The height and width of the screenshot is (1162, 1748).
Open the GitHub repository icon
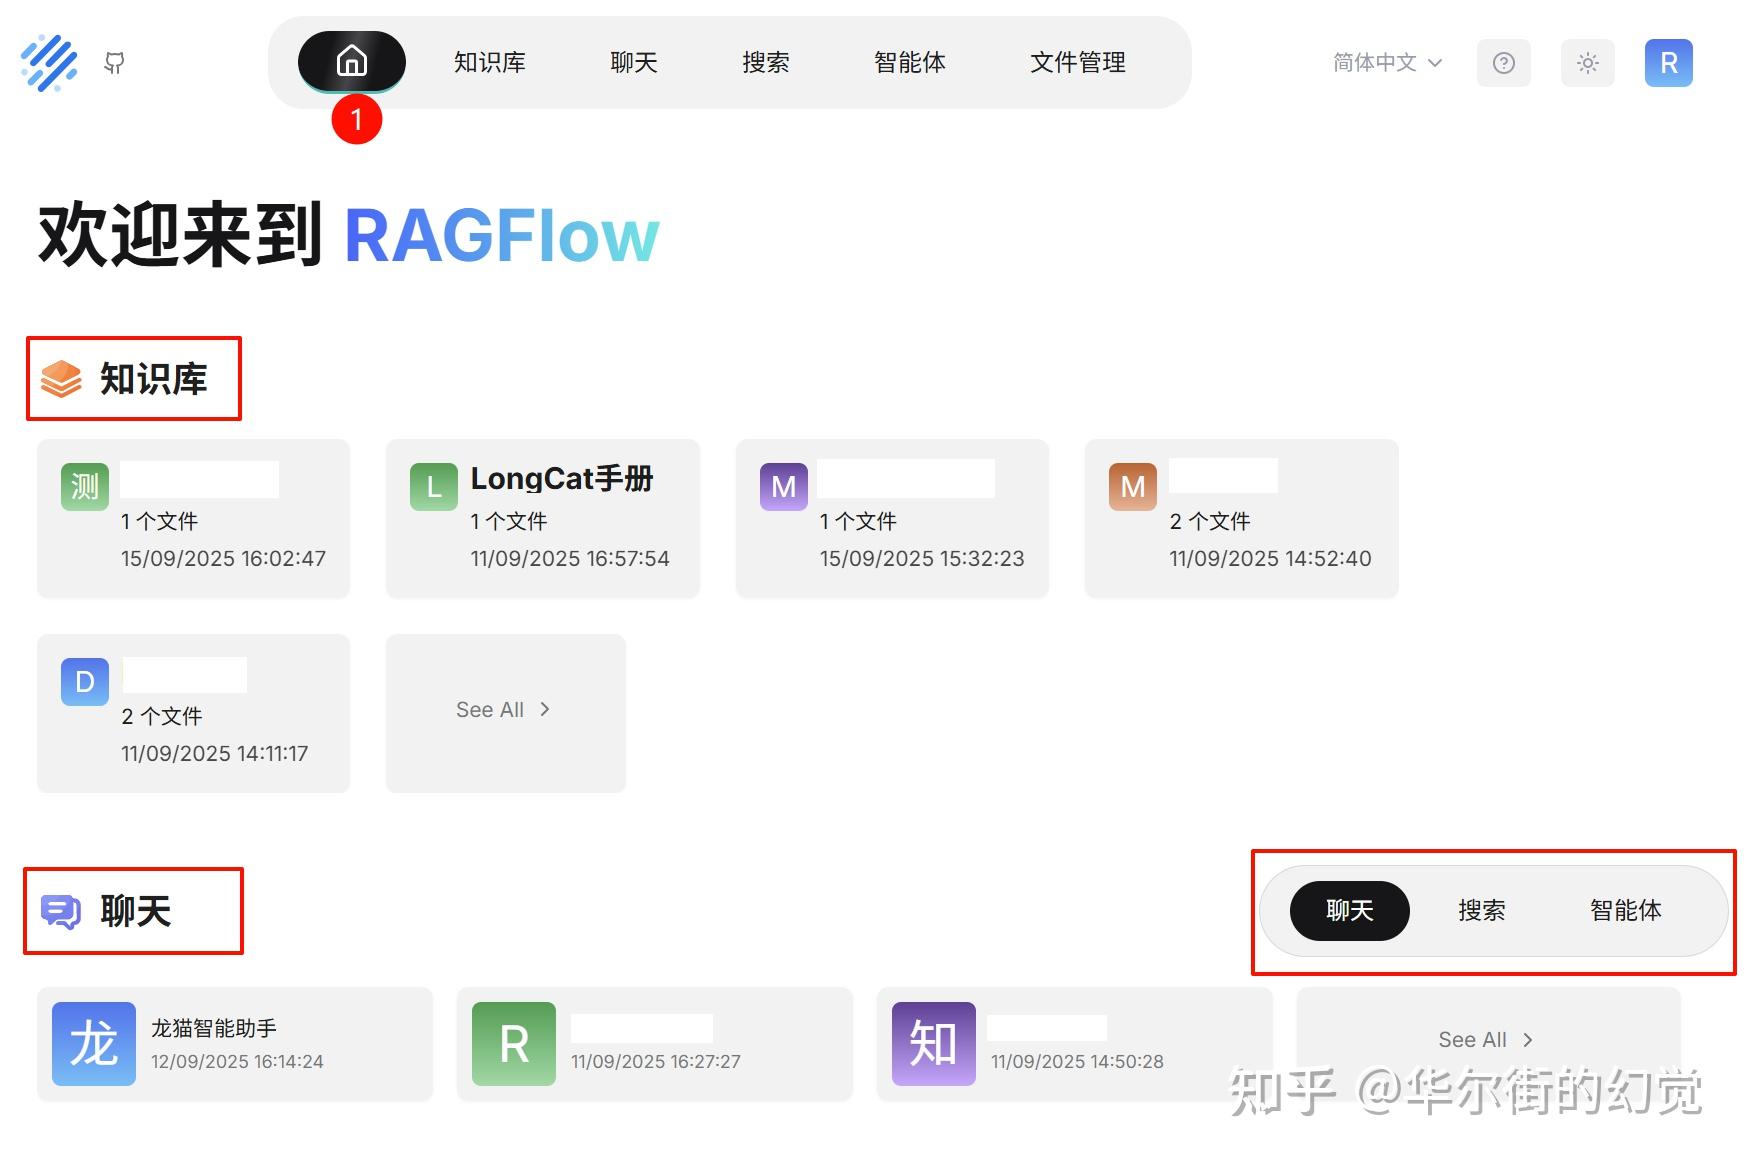pyautogui.click(x=114, y=63)
